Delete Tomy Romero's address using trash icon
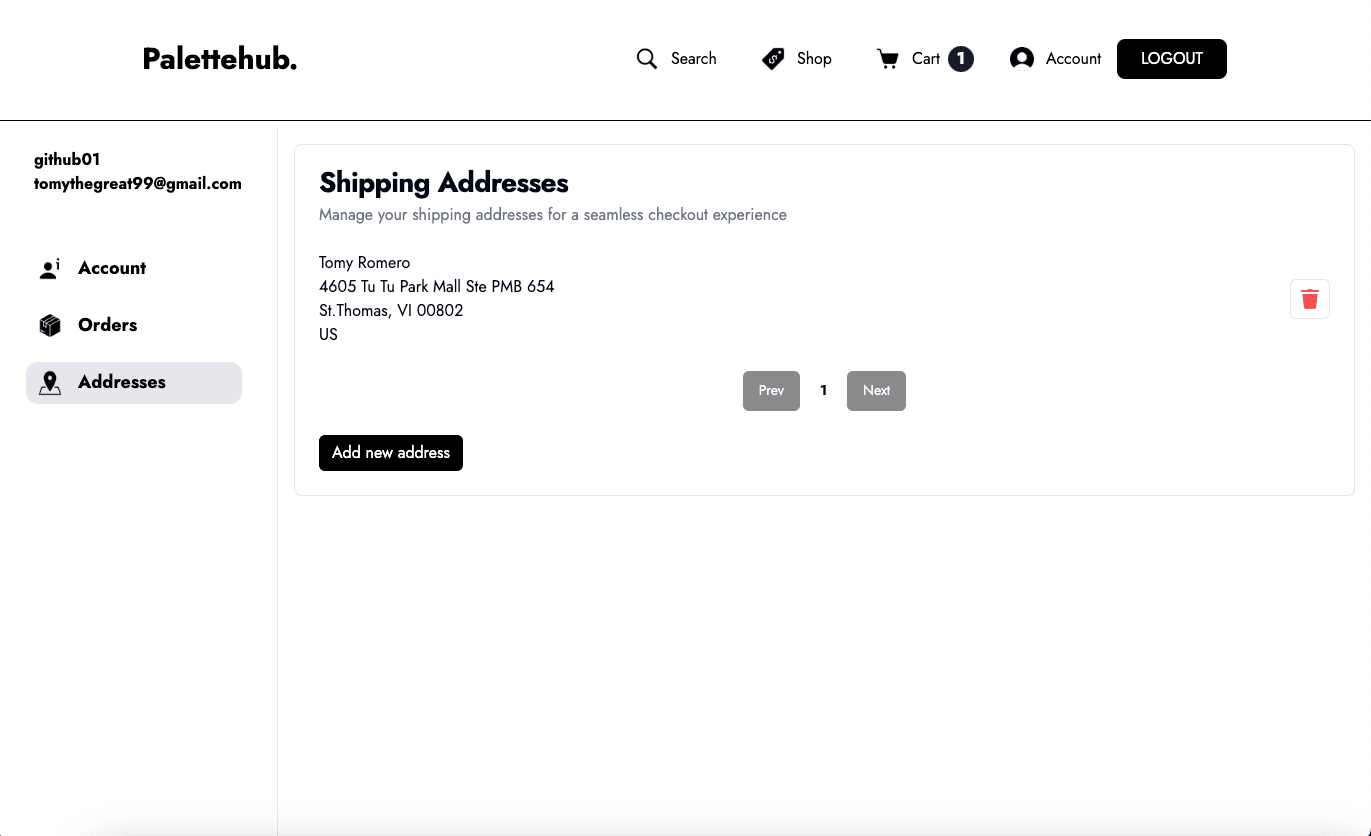This screenshot has height=836, width=1371. pos(1309,299)
